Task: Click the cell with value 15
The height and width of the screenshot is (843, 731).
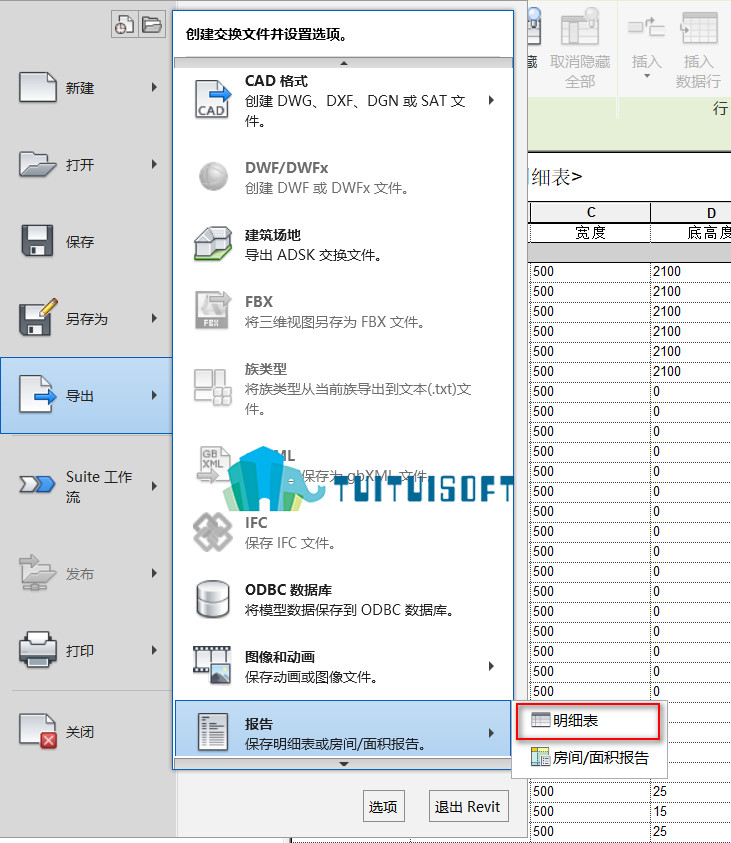Action: 691,811
